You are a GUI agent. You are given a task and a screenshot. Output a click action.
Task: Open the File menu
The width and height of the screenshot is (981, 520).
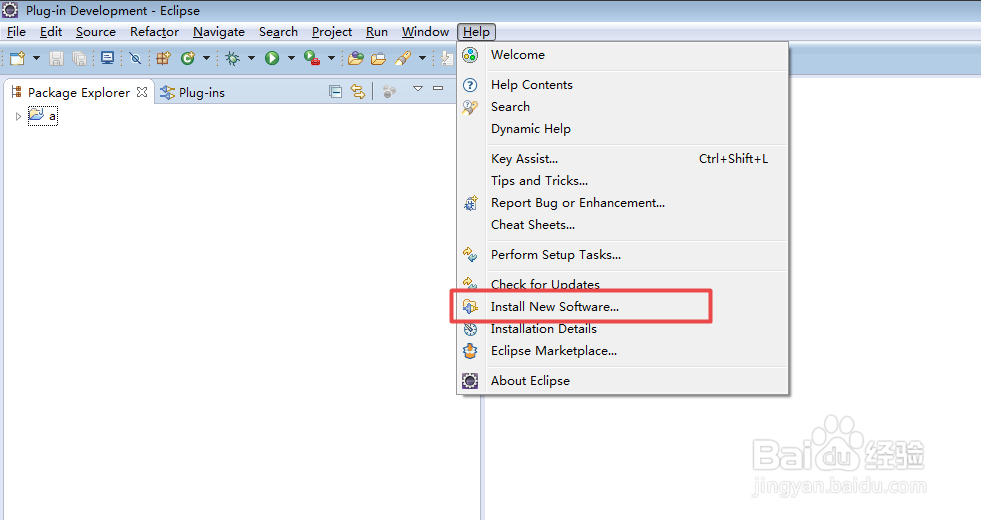tap(16, 32)
